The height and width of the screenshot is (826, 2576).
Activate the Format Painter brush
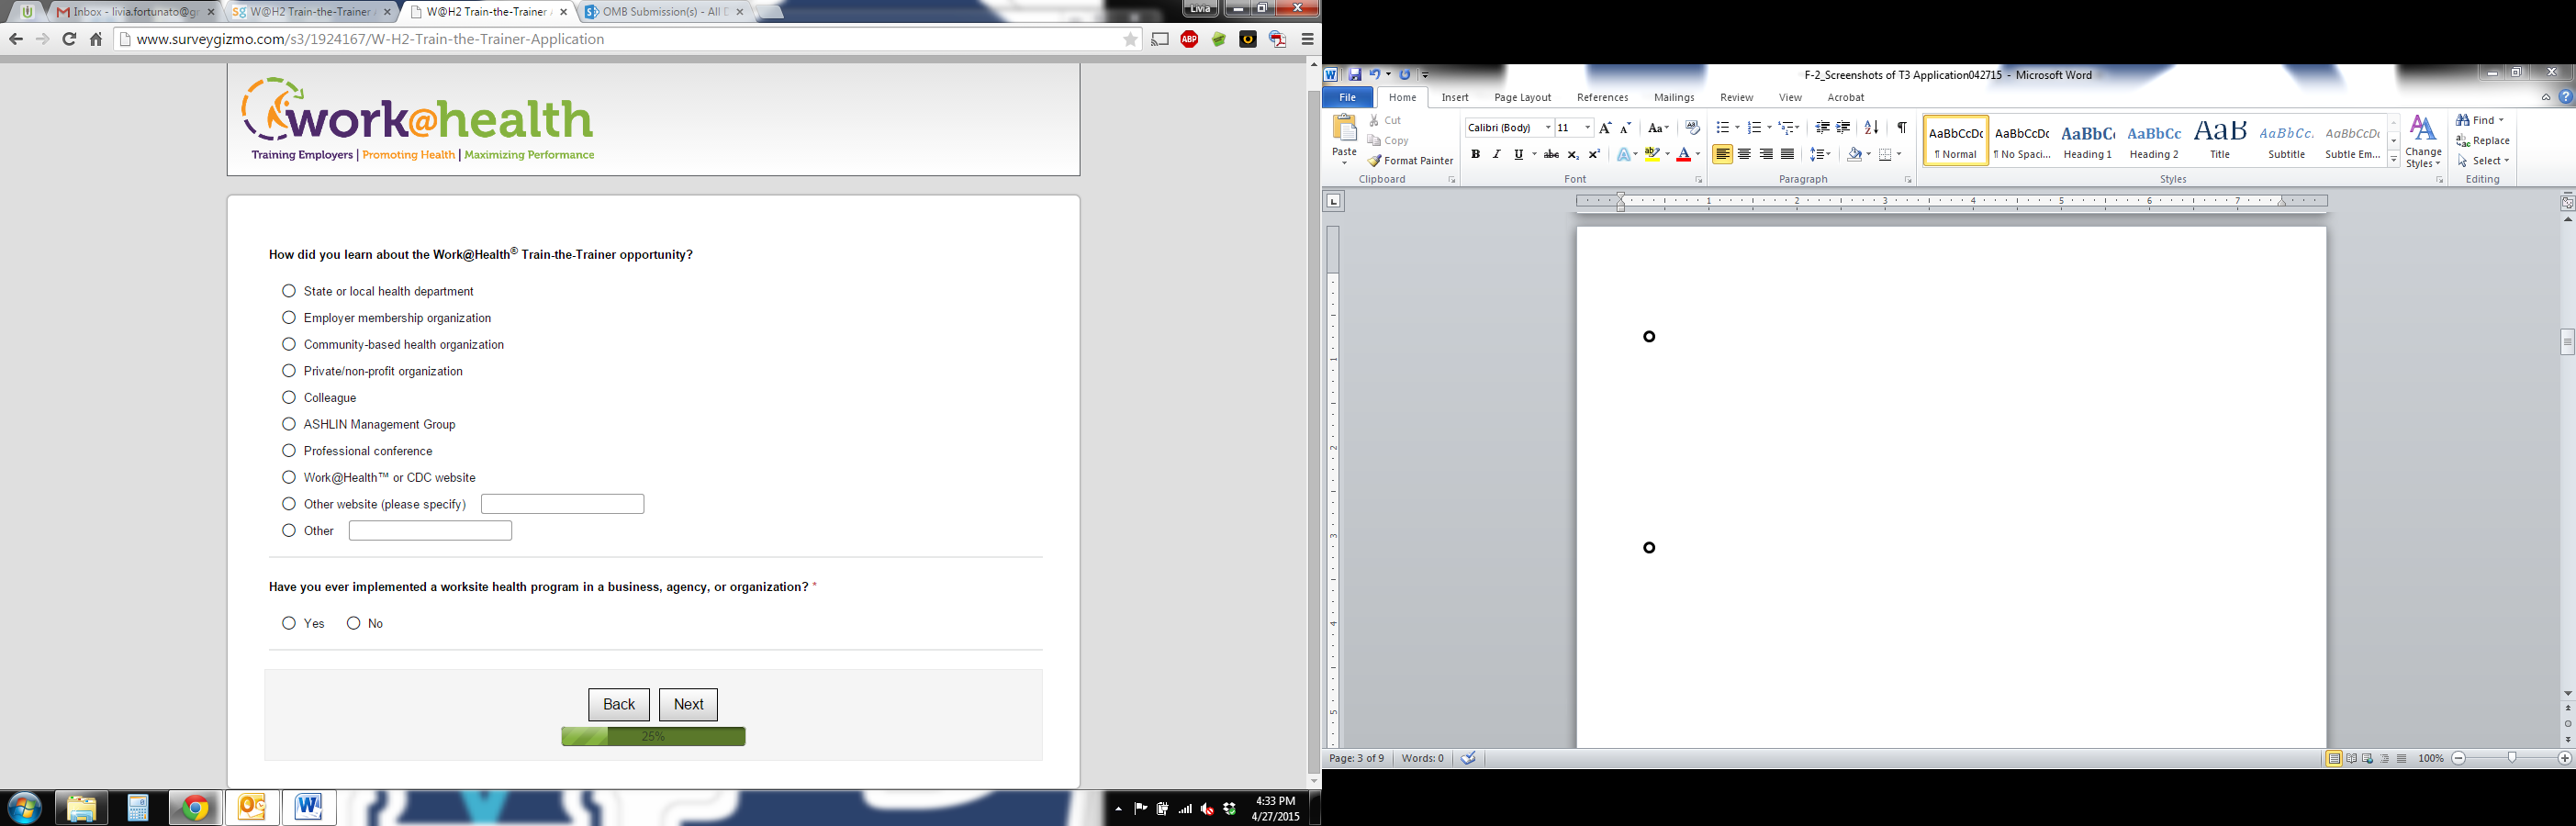[1410, 161]
